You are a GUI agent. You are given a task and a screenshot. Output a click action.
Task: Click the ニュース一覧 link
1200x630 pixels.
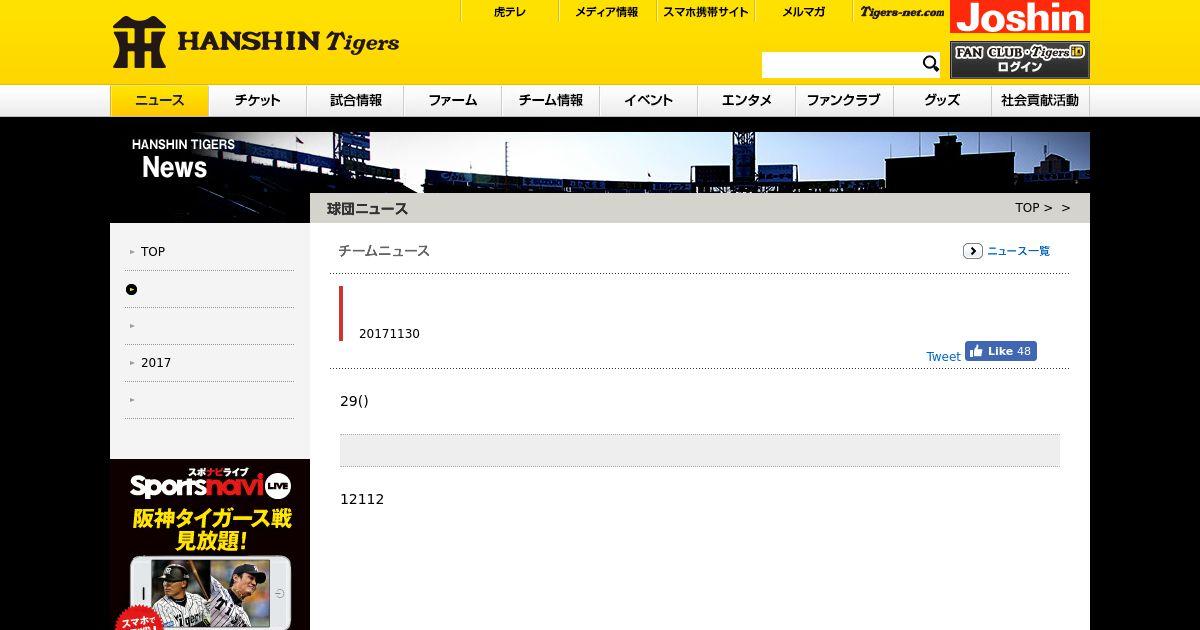1019,251
